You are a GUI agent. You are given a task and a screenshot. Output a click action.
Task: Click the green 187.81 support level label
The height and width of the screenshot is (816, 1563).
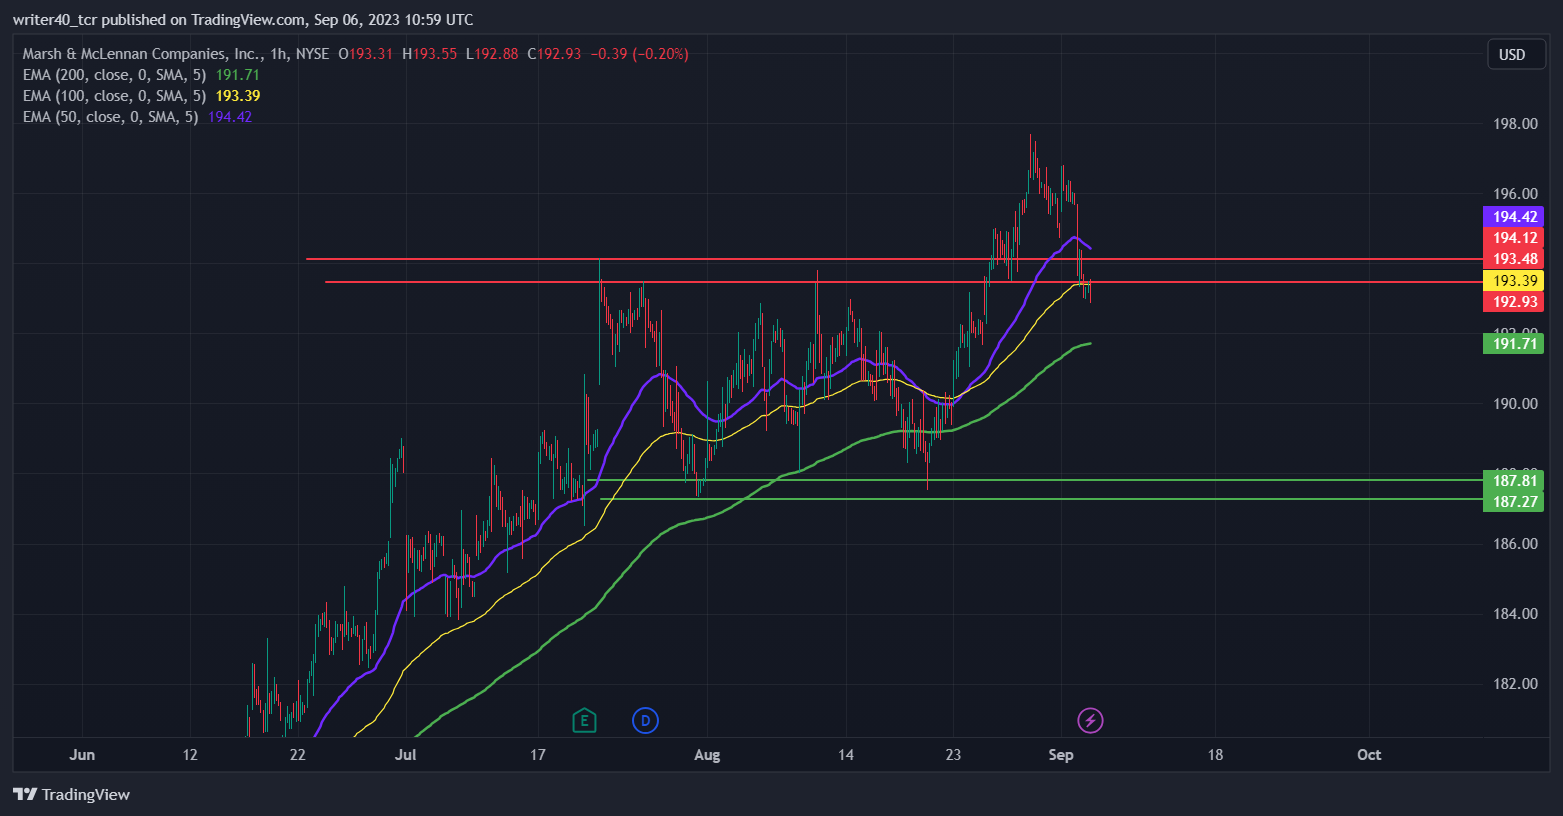point(1514,480)
